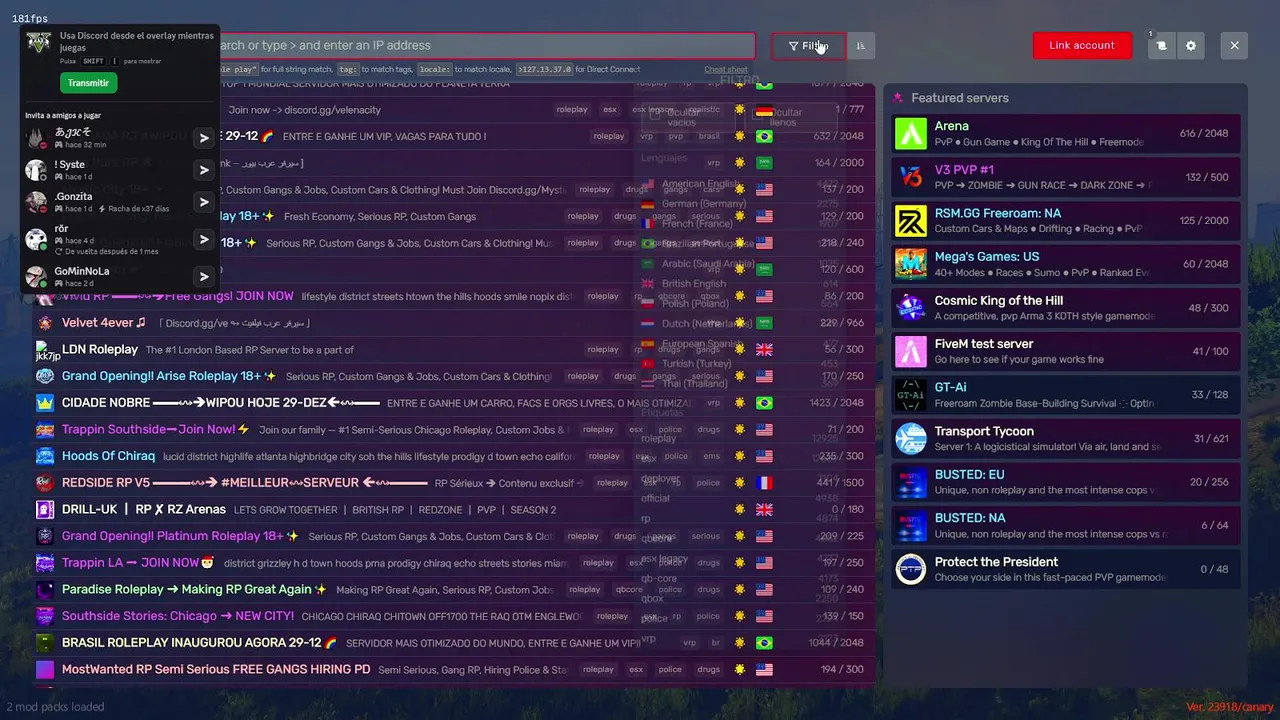Send game invite to GoMinNoLa
This screenshot has width=1280, height=720.
[x=203, y=277]
